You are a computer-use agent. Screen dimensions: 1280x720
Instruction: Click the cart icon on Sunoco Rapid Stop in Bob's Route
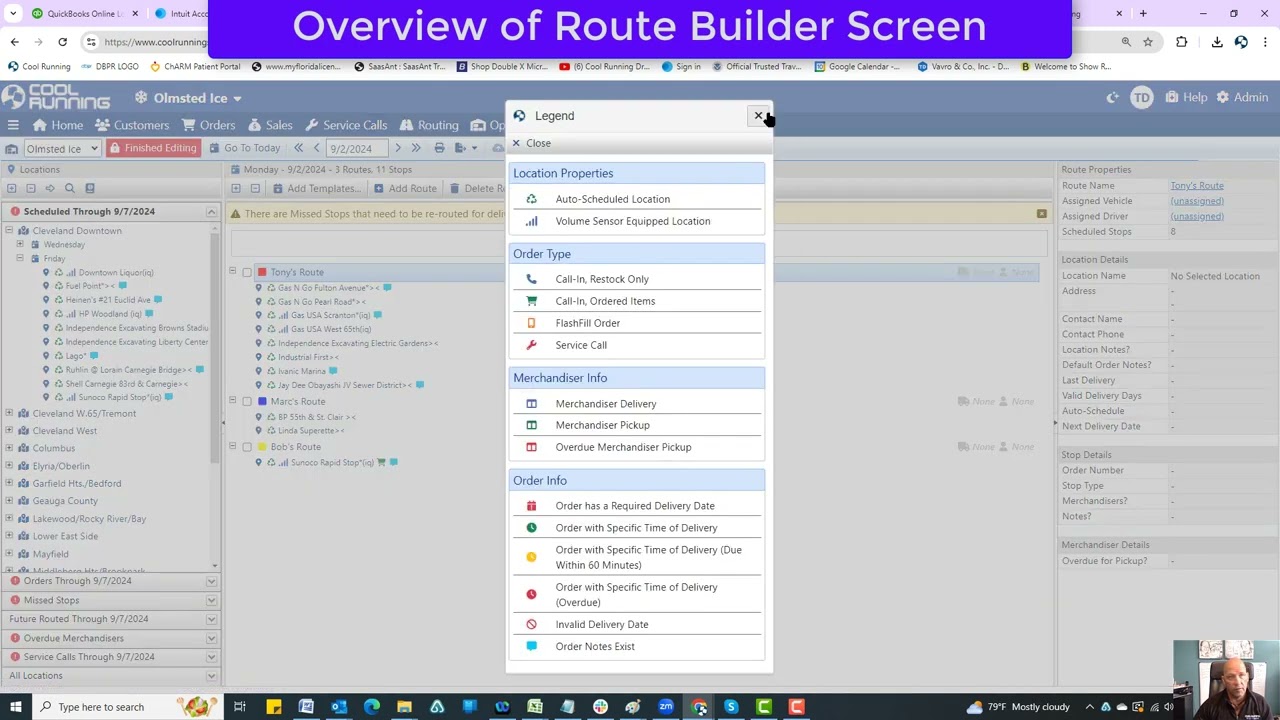[381, 463]
